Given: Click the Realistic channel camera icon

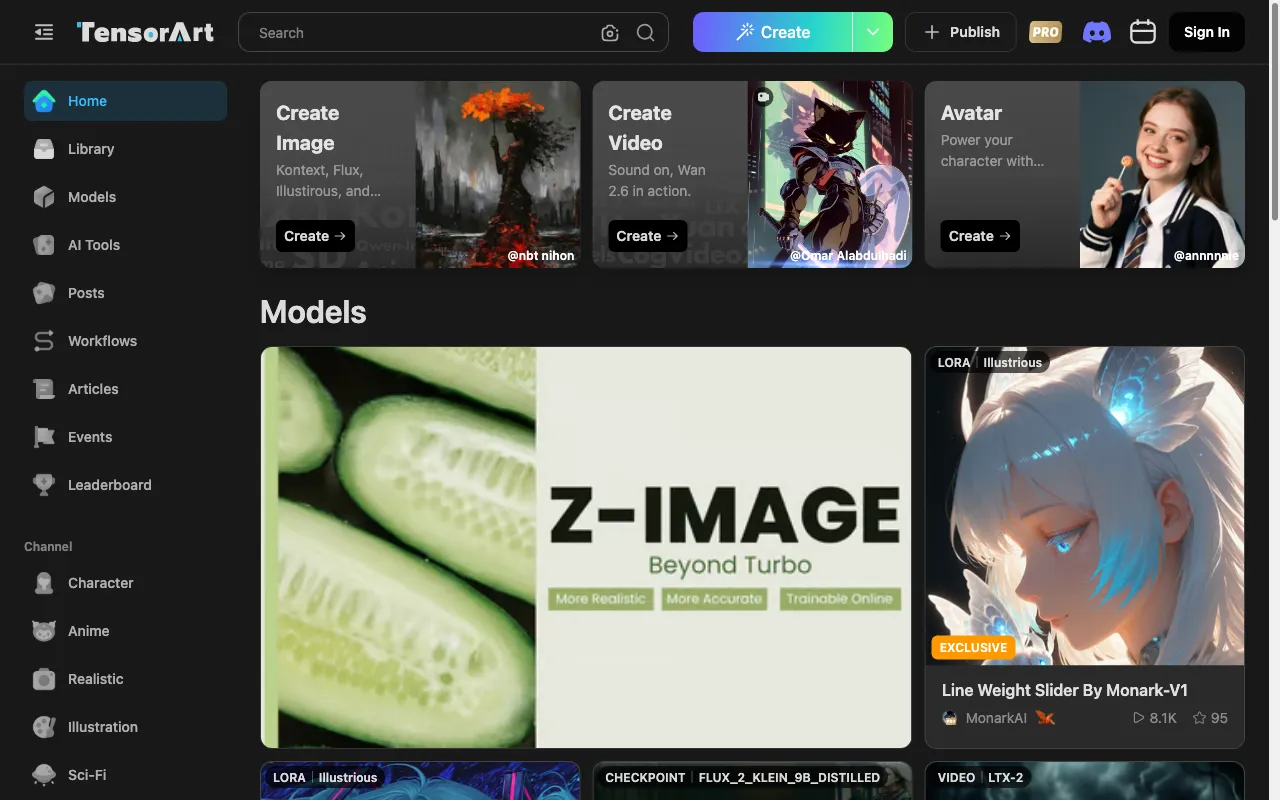Looking at the screenshot, I should [44, 679].
